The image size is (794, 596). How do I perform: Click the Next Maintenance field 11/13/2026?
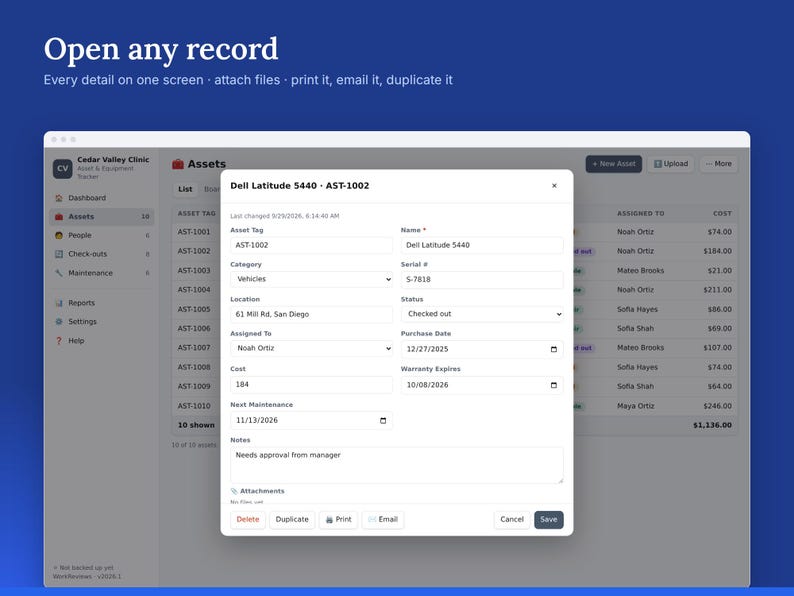[311, 421]
